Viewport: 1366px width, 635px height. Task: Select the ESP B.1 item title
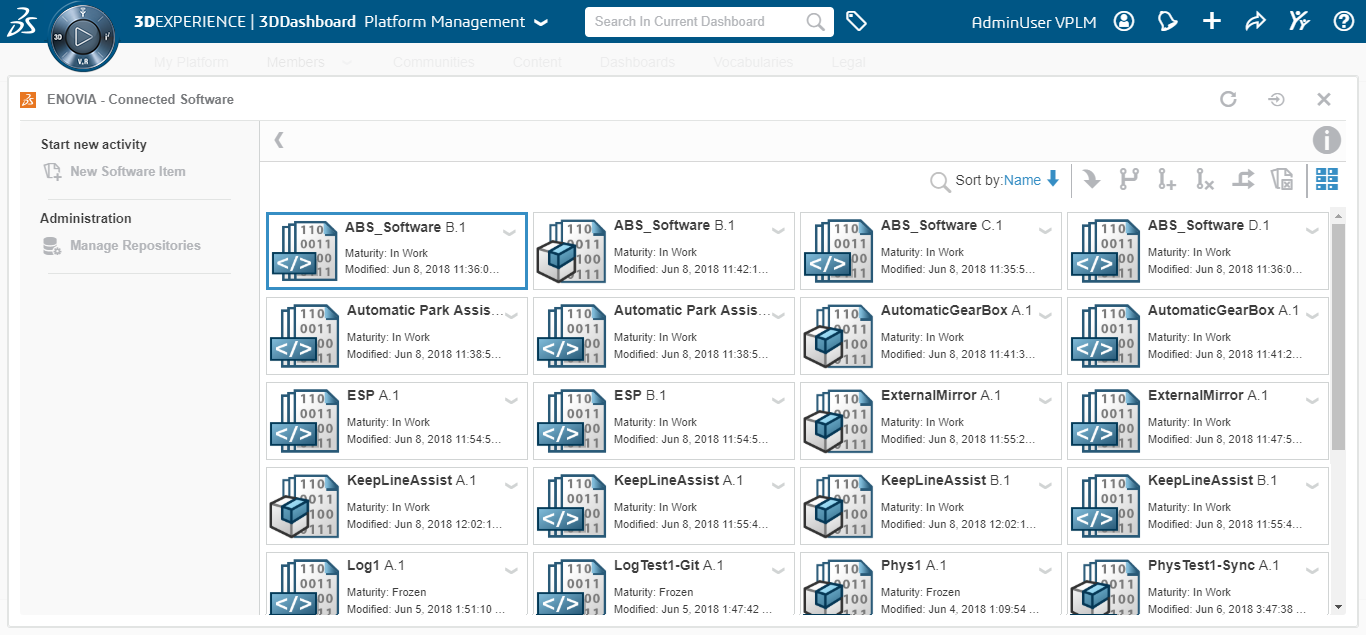(x=640, y=396)
